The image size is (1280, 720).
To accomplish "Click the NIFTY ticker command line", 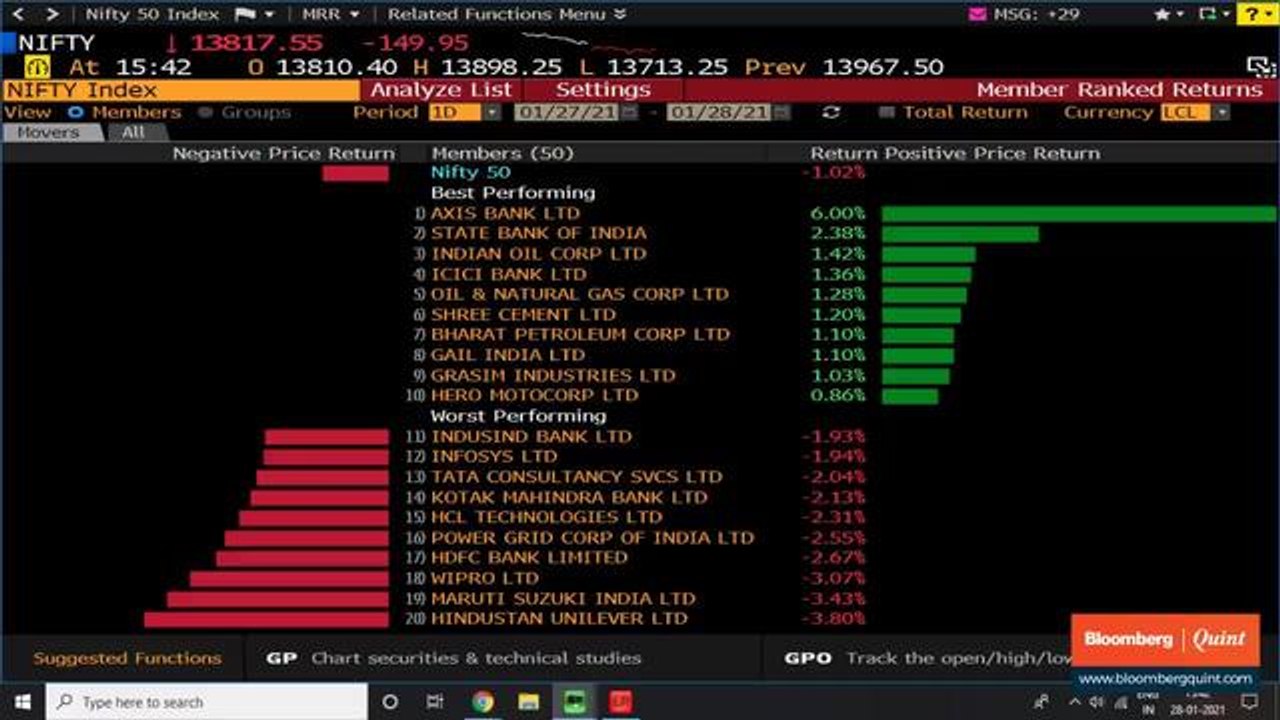I will point(56,43).
